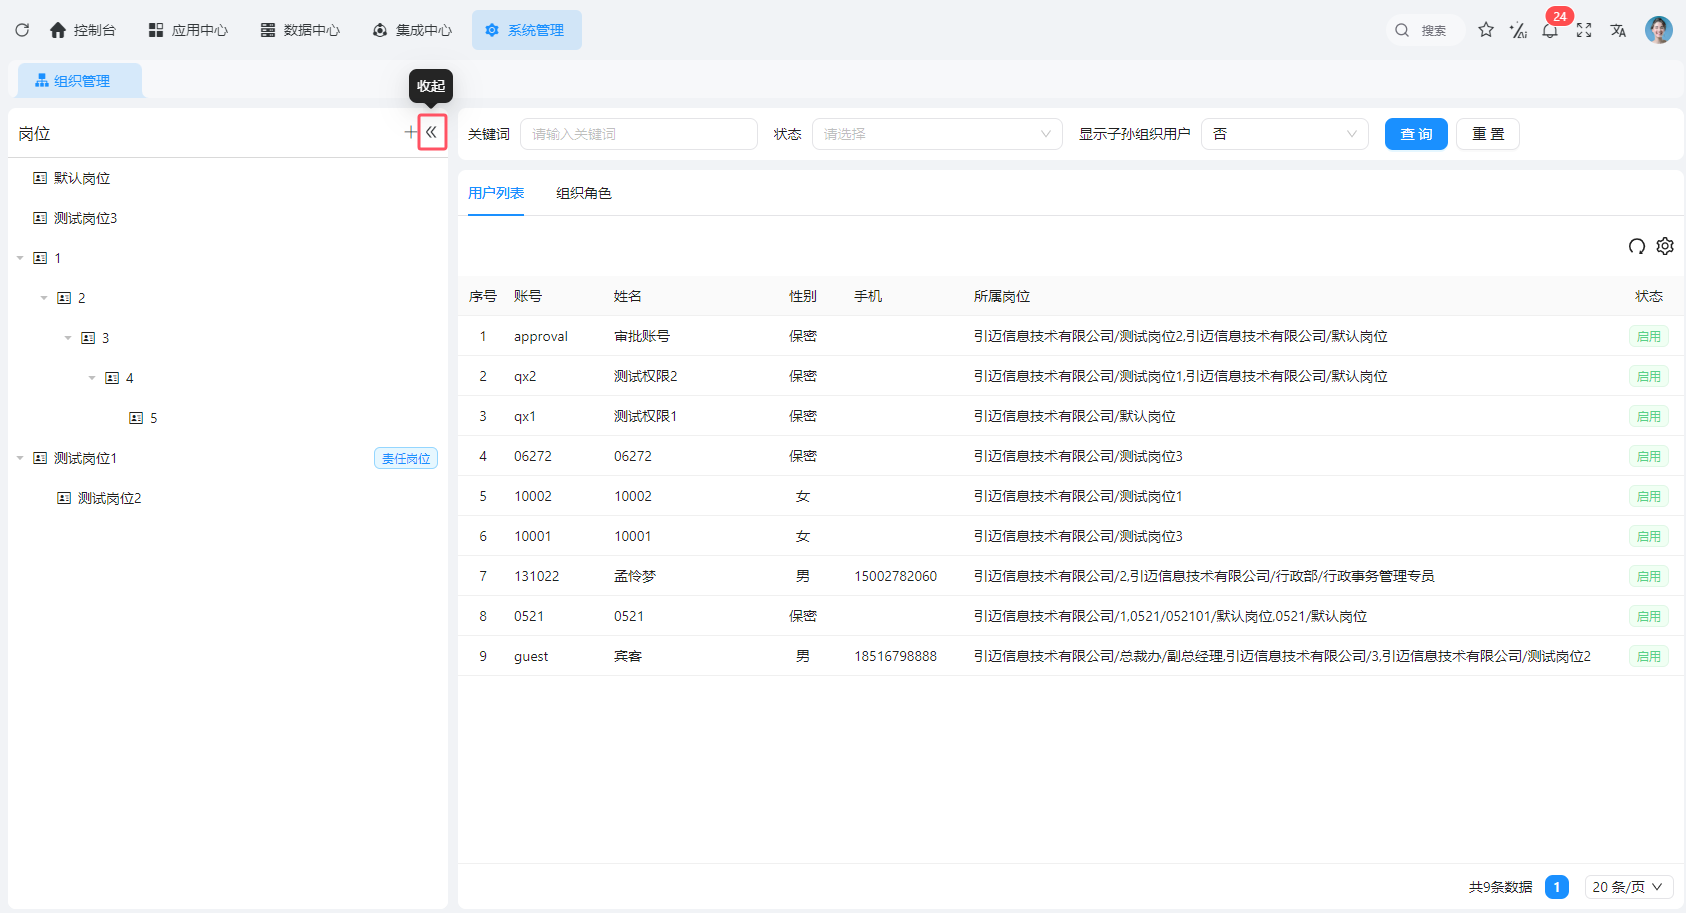
Task: Click the 关键词 keyword input field
Action: click(x=638, y=134)
